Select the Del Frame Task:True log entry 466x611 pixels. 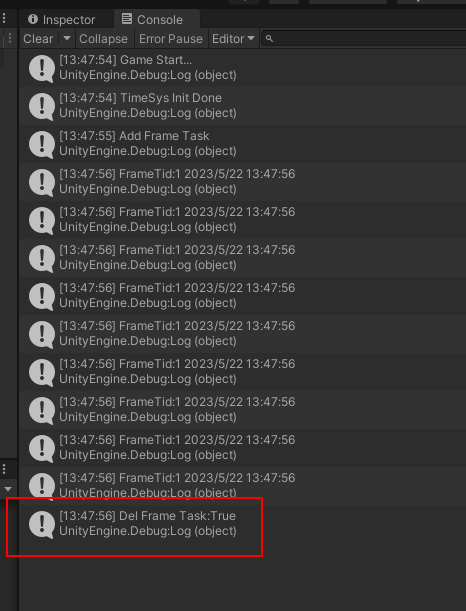[242, 524]
